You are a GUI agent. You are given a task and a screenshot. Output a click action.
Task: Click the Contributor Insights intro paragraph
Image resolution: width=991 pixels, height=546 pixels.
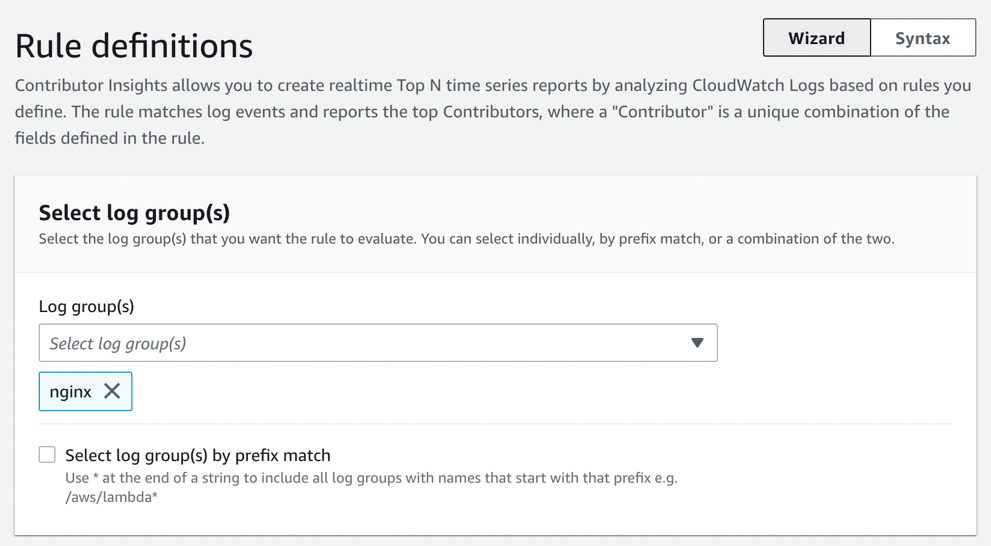(480, 111)
